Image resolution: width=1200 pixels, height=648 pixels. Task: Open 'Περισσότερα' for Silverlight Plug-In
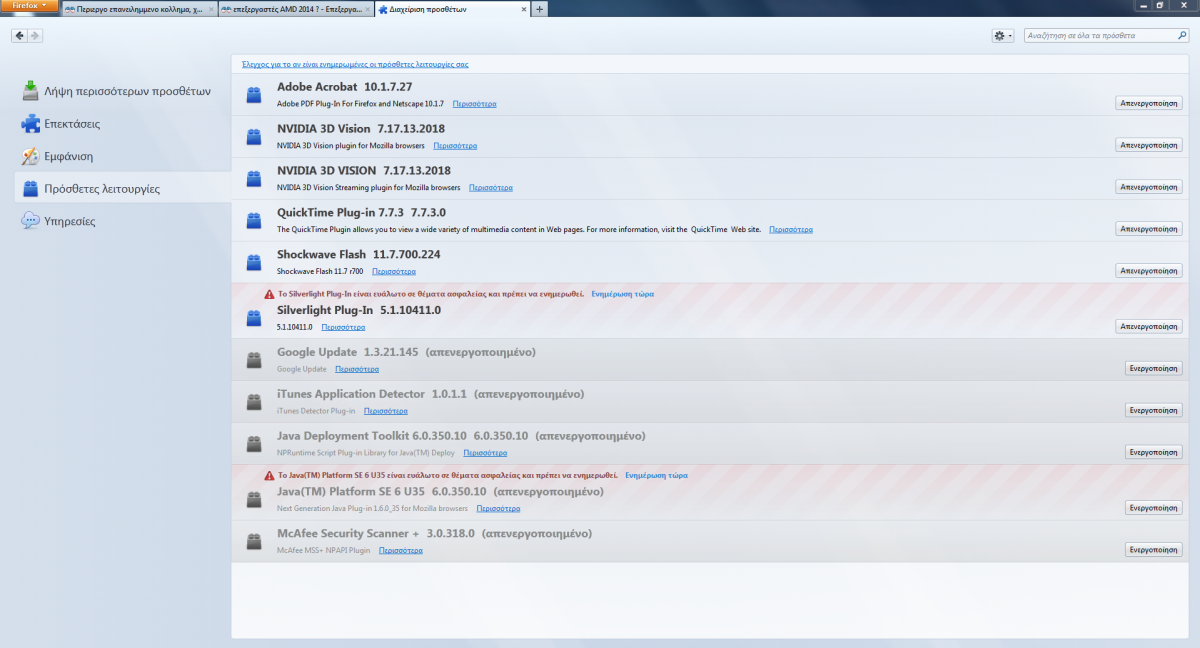(343, 326)
